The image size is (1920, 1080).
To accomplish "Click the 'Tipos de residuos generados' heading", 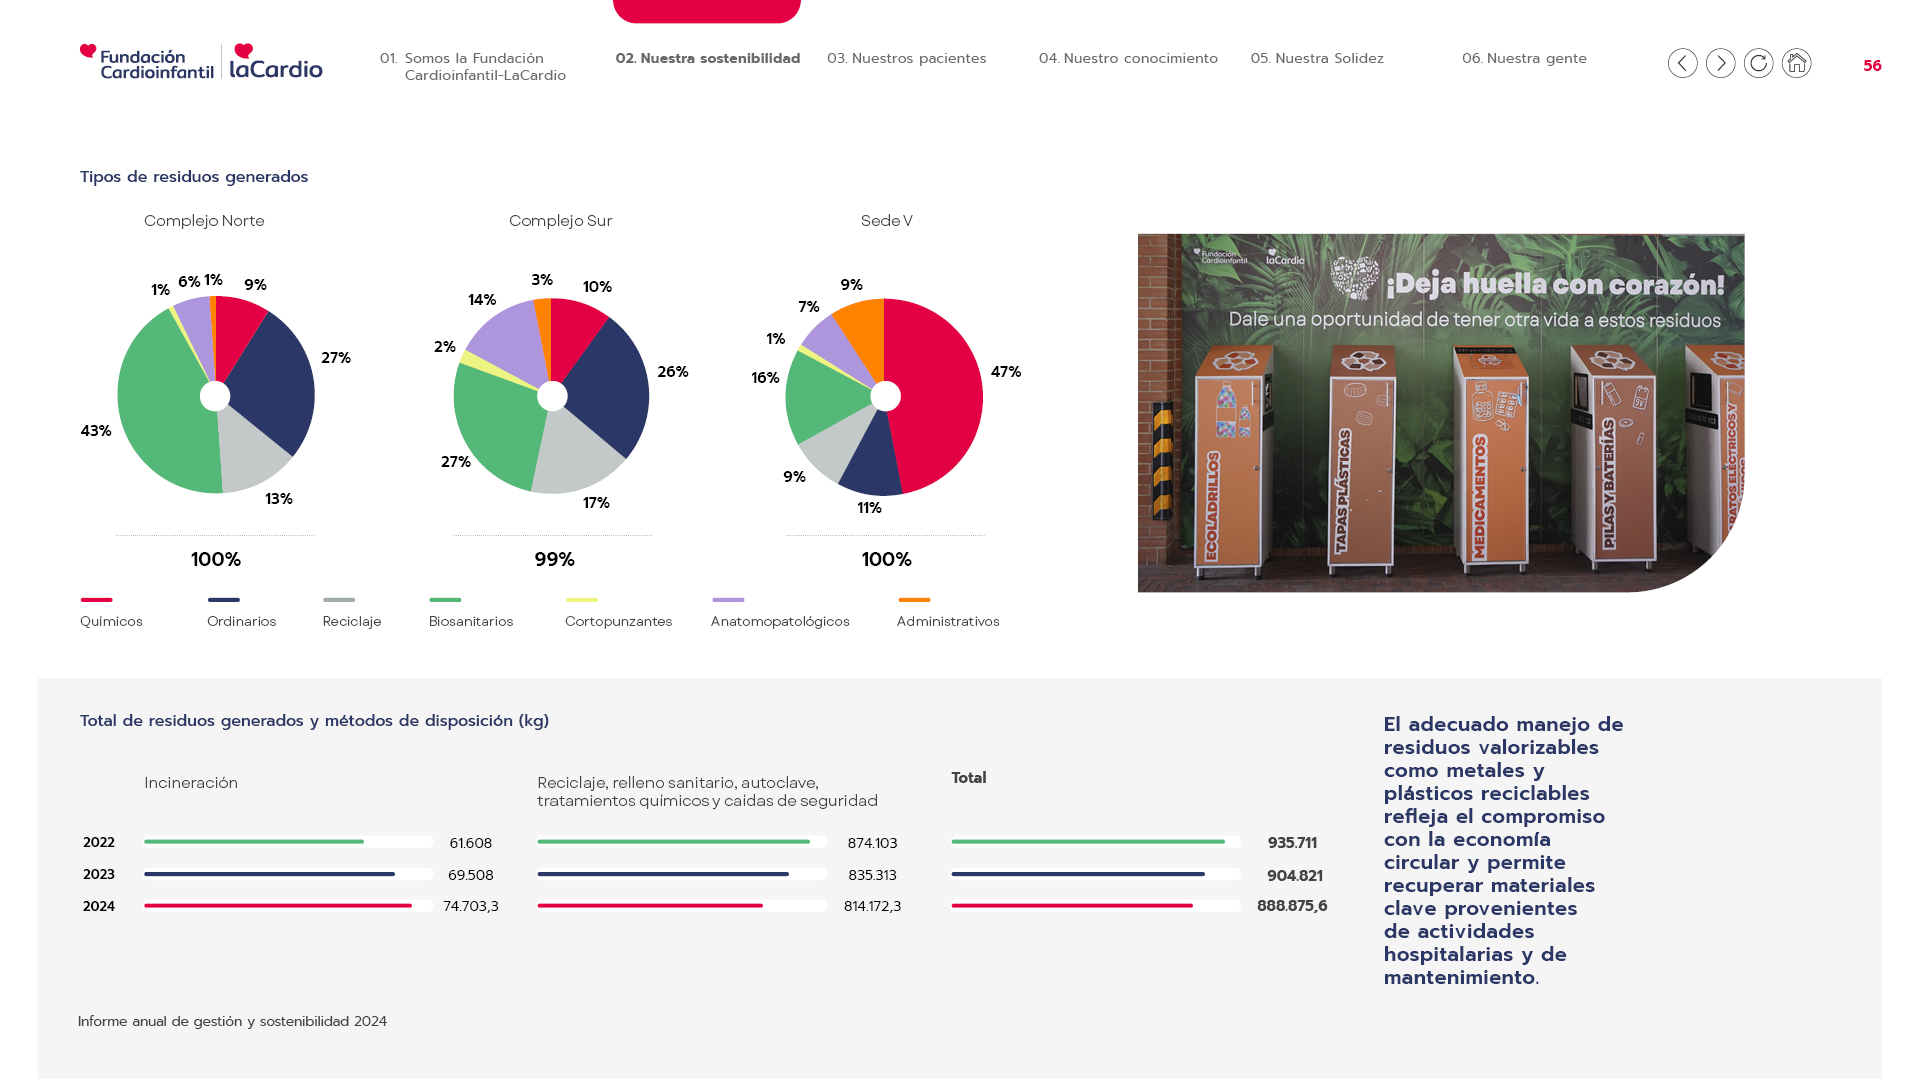I will 194,177.
